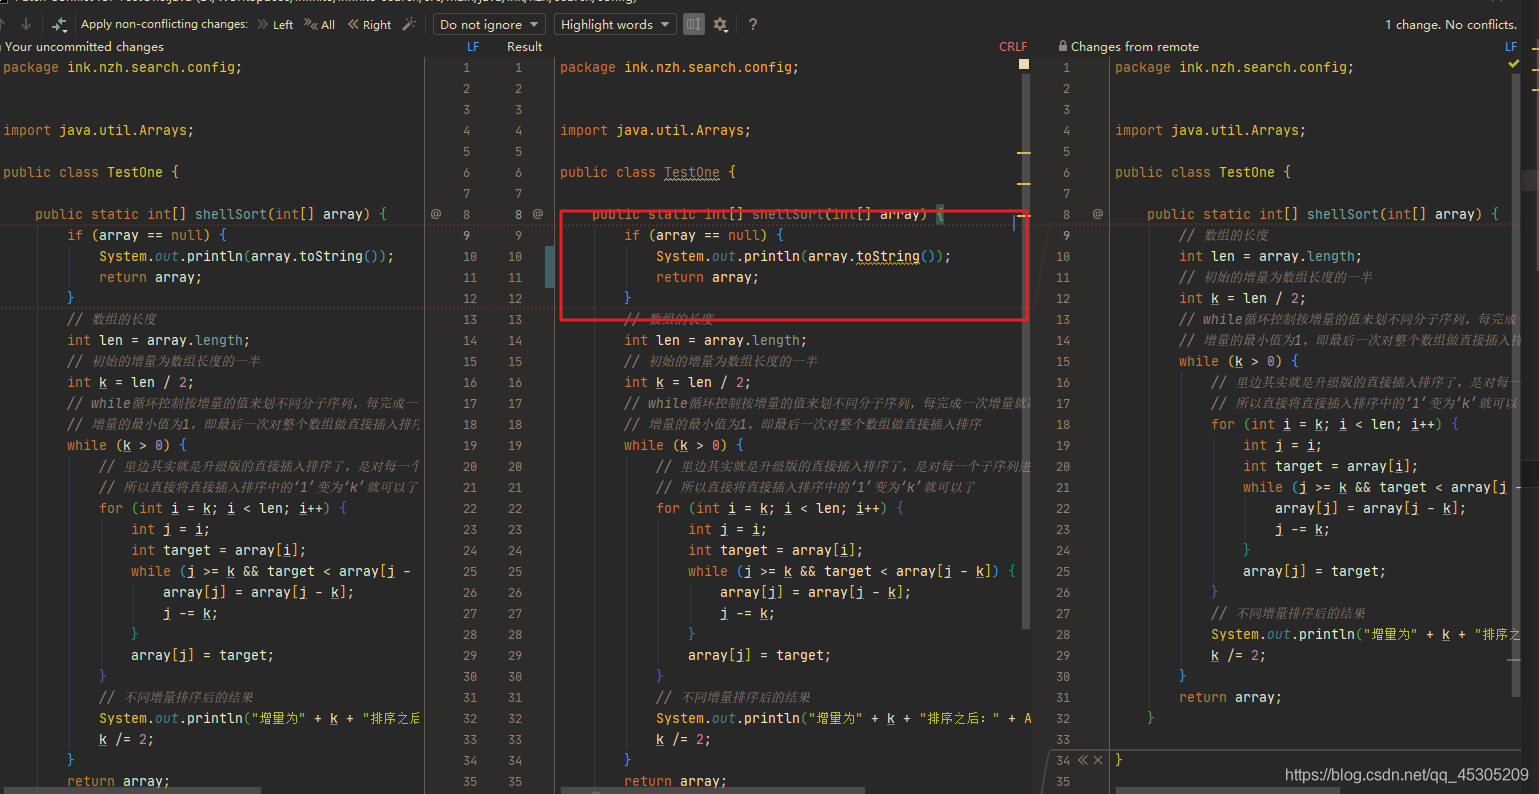Open the 'Do not ignore' whitespace dropdown
Image resolution: width=1539 pixels, height=794 pixels.
[489, 24]
